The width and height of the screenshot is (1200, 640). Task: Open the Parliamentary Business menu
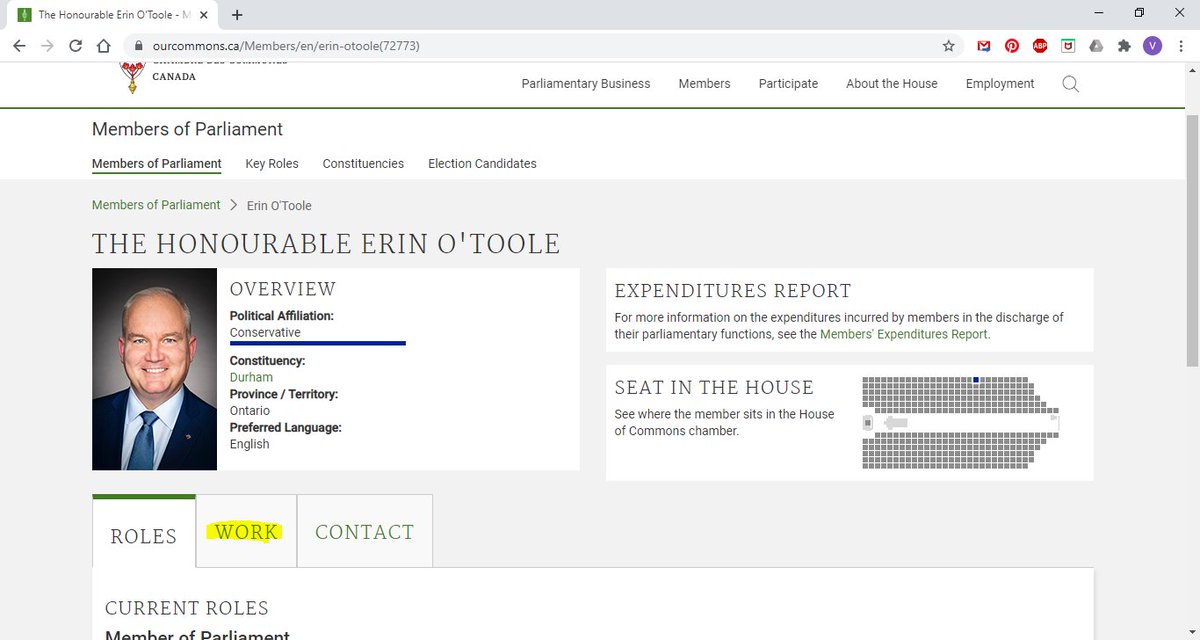586,84
